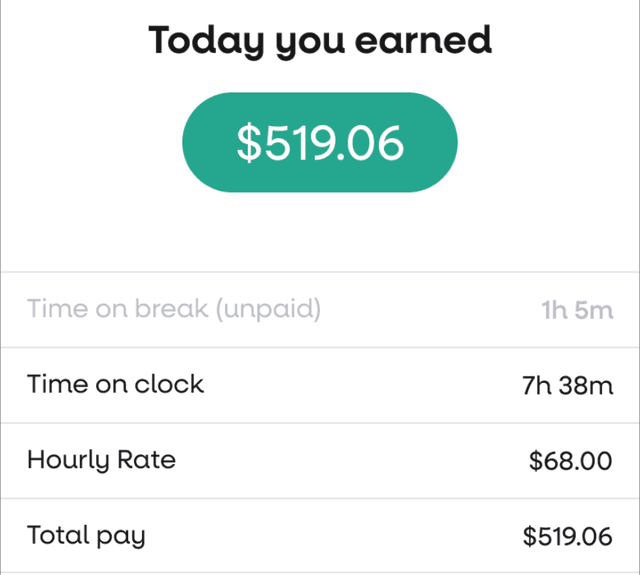Click the word "Hourly" in the rate row

coord(68,460)
